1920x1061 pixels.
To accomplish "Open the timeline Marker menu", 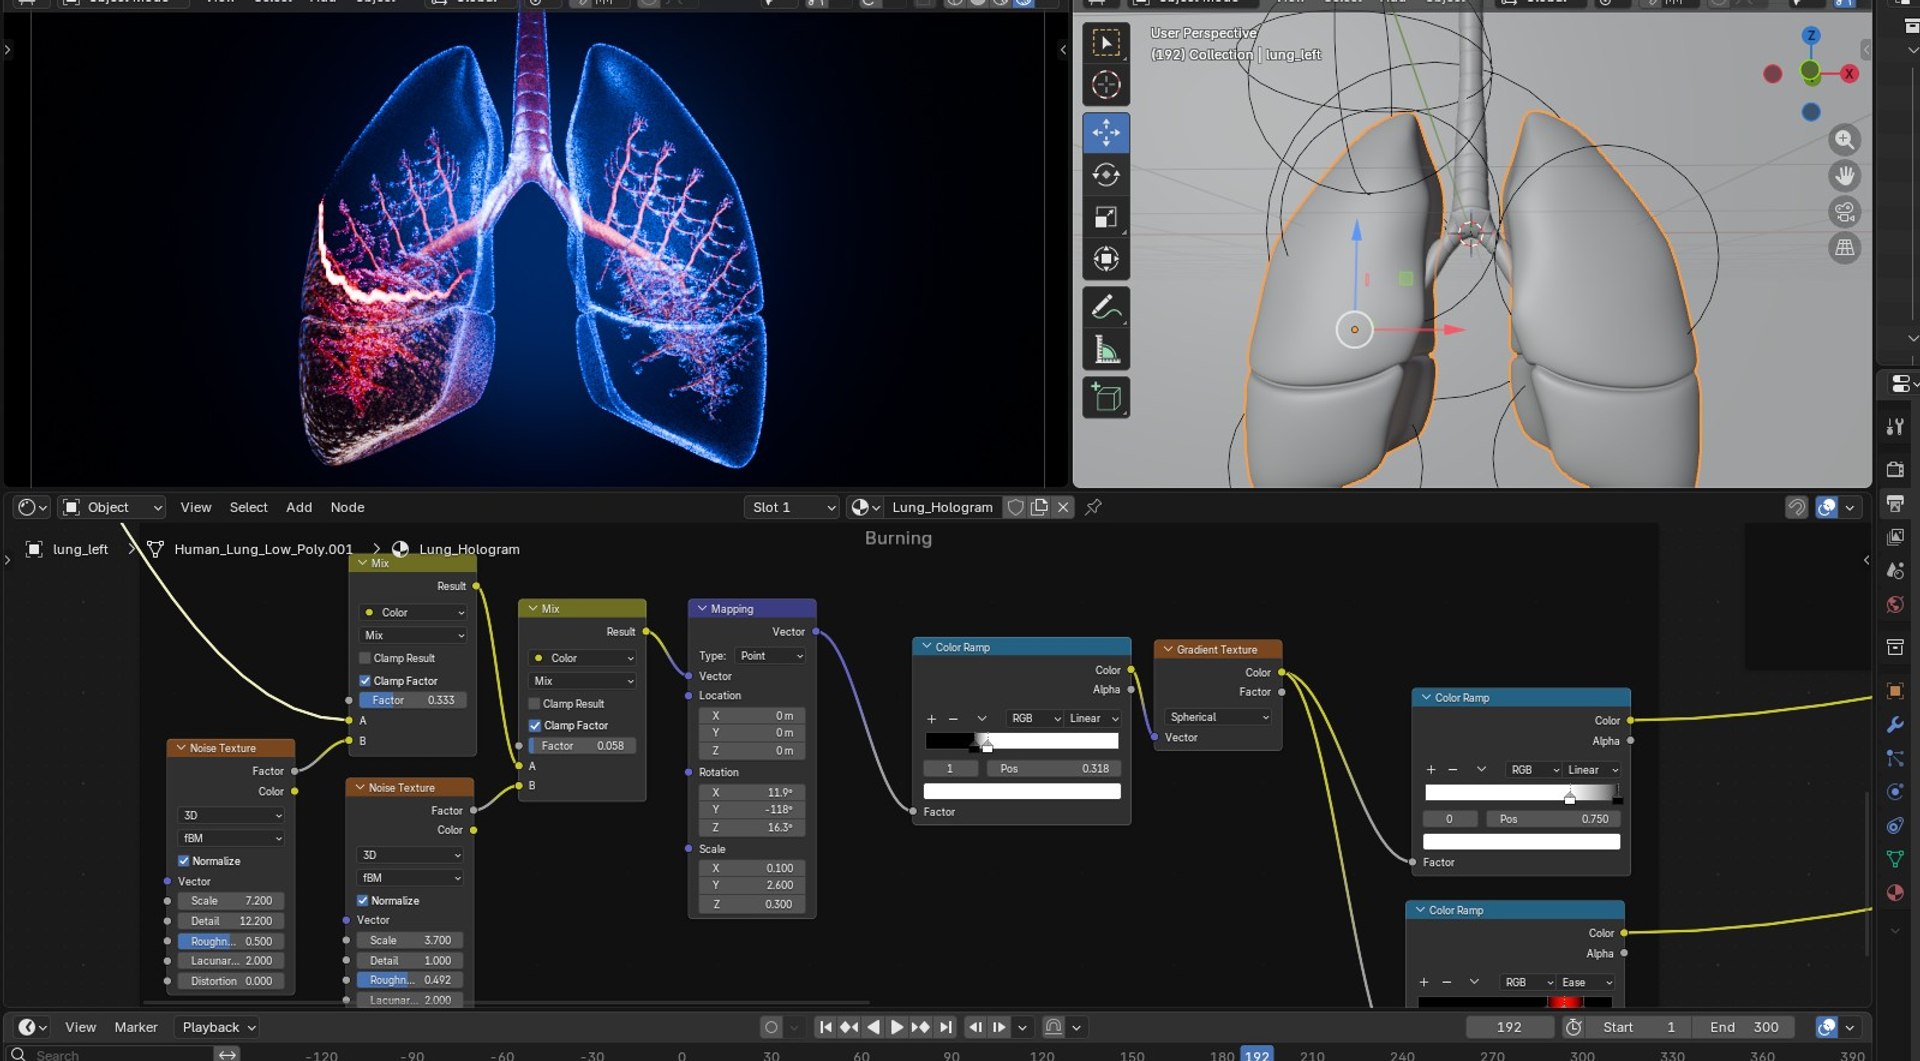I will click(x=136, y=1027).
